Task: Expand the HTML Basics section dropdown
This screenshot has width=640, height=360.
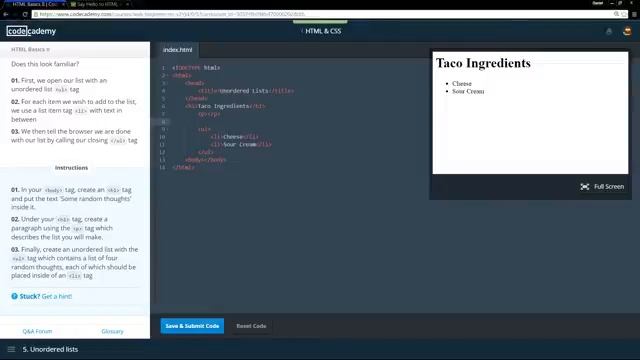Action: [31, 49]
